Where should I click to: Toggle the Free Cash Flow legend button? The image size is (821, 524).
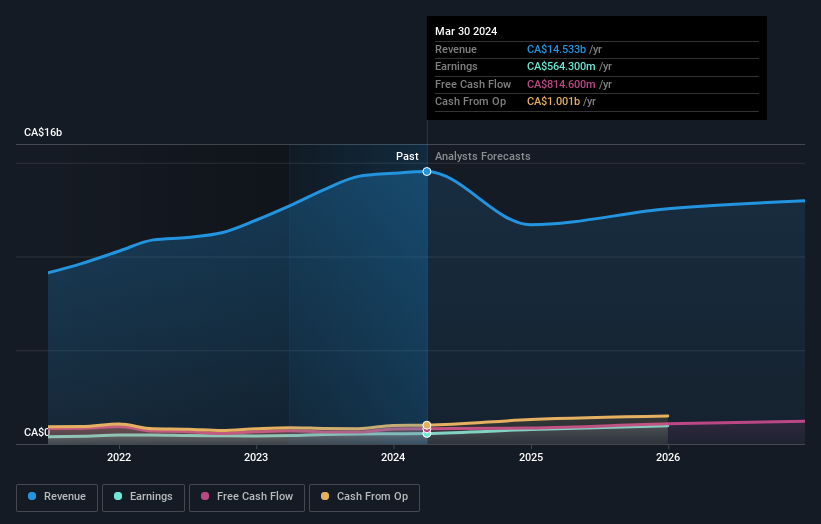point(247,497)
